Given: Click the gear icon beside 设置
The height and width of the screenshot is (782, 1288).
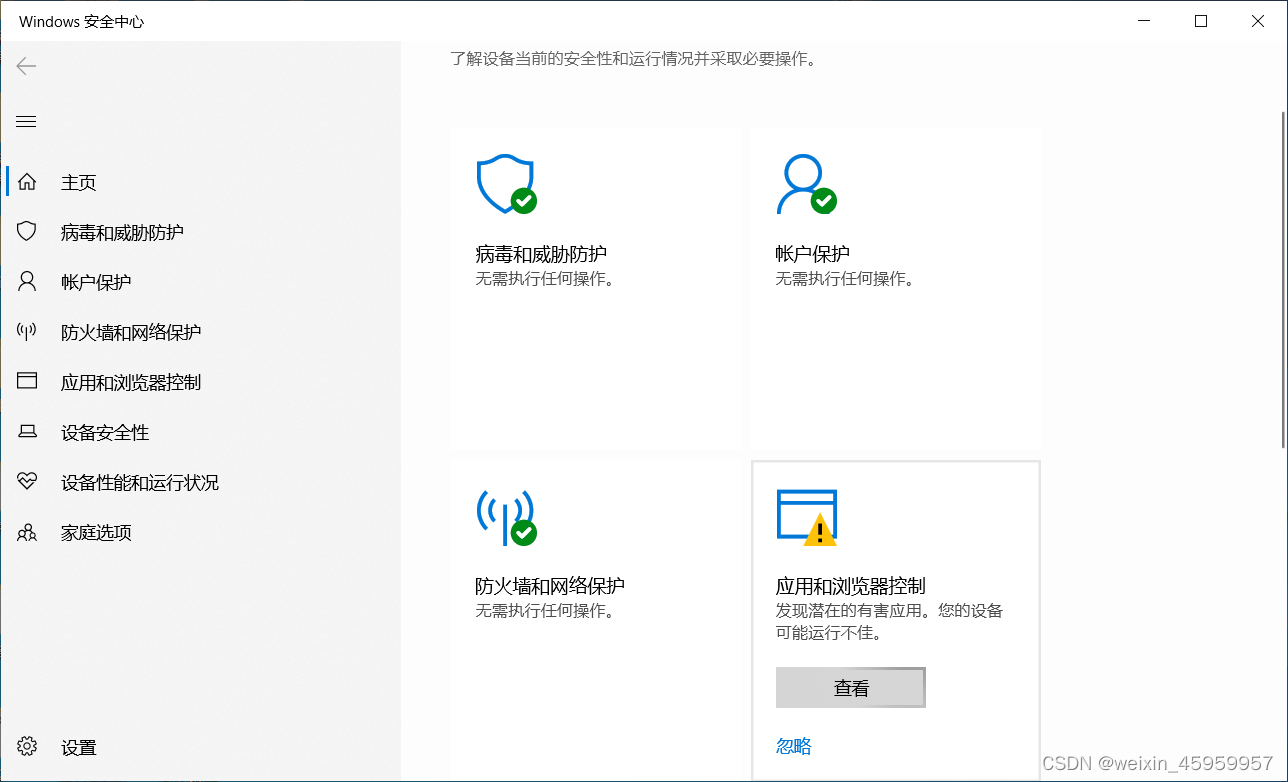Looking at the screenshot, I should pos(27,747).
